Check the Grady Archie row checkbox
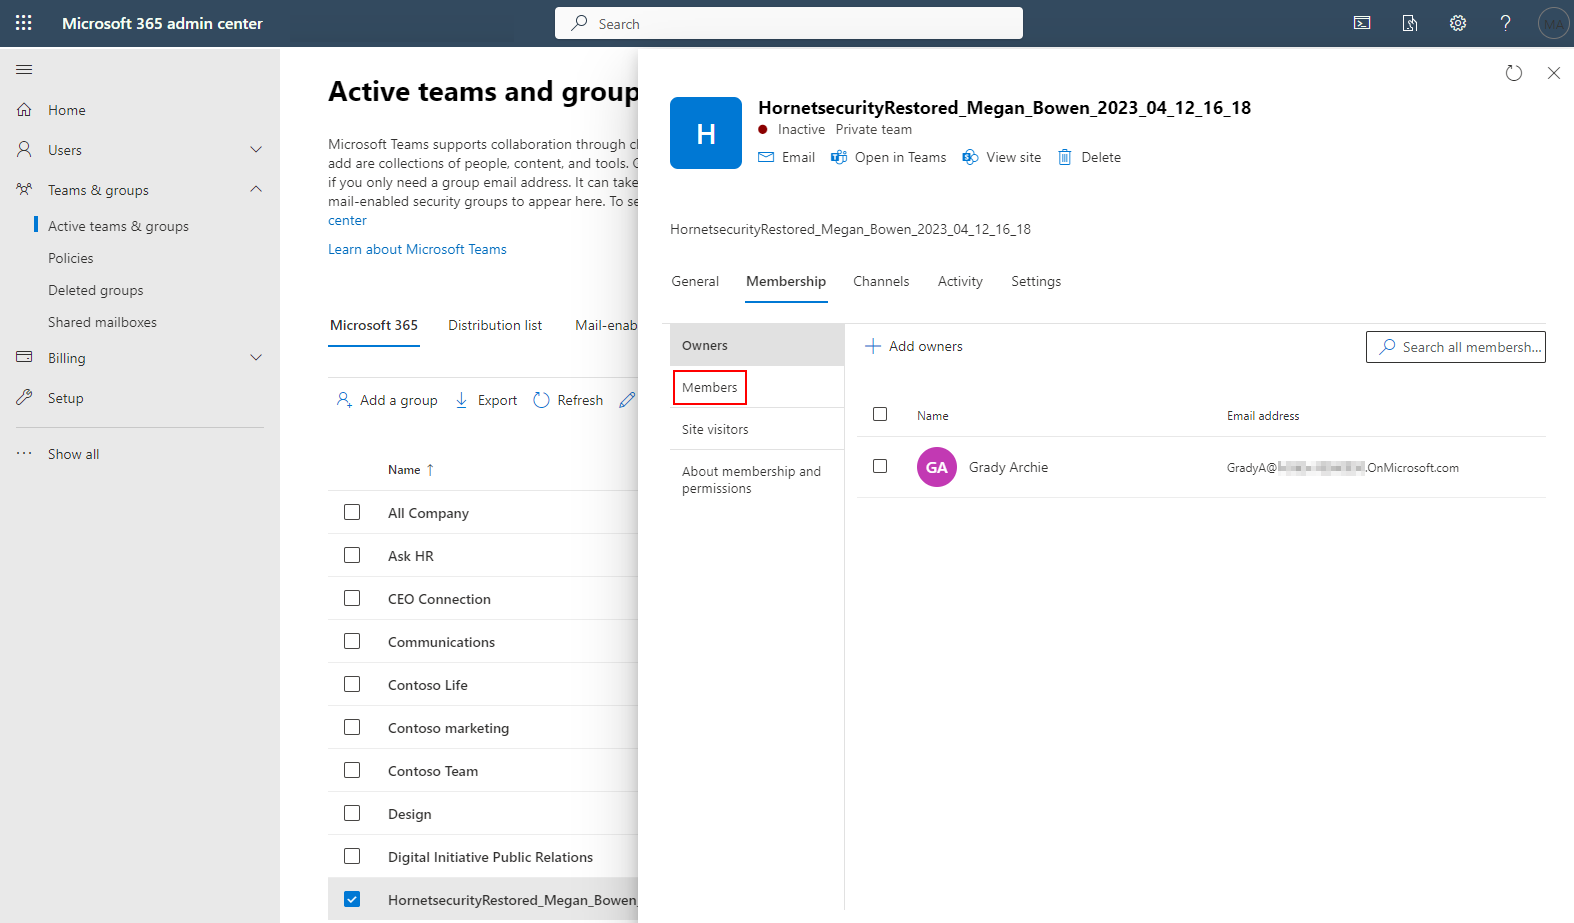1574x923 pixels. point(880,466)
